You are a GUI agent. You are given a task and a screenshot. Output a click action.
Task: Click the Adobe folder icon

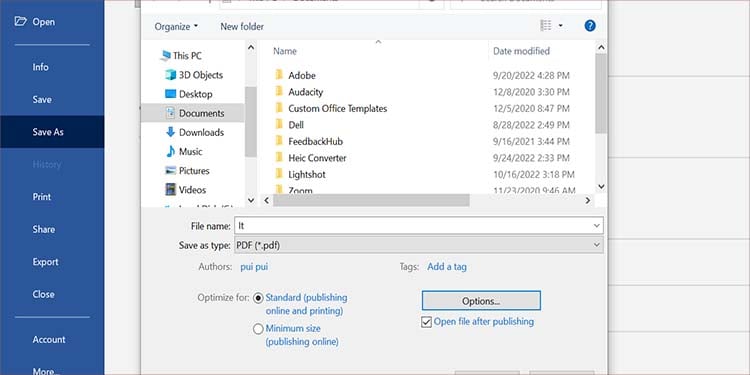[279, 75]
